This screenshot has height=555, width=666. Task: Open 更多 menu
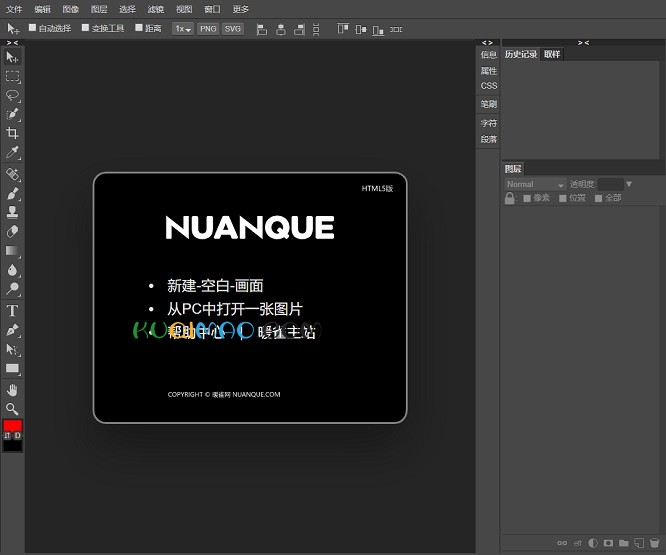coord(241,9)
